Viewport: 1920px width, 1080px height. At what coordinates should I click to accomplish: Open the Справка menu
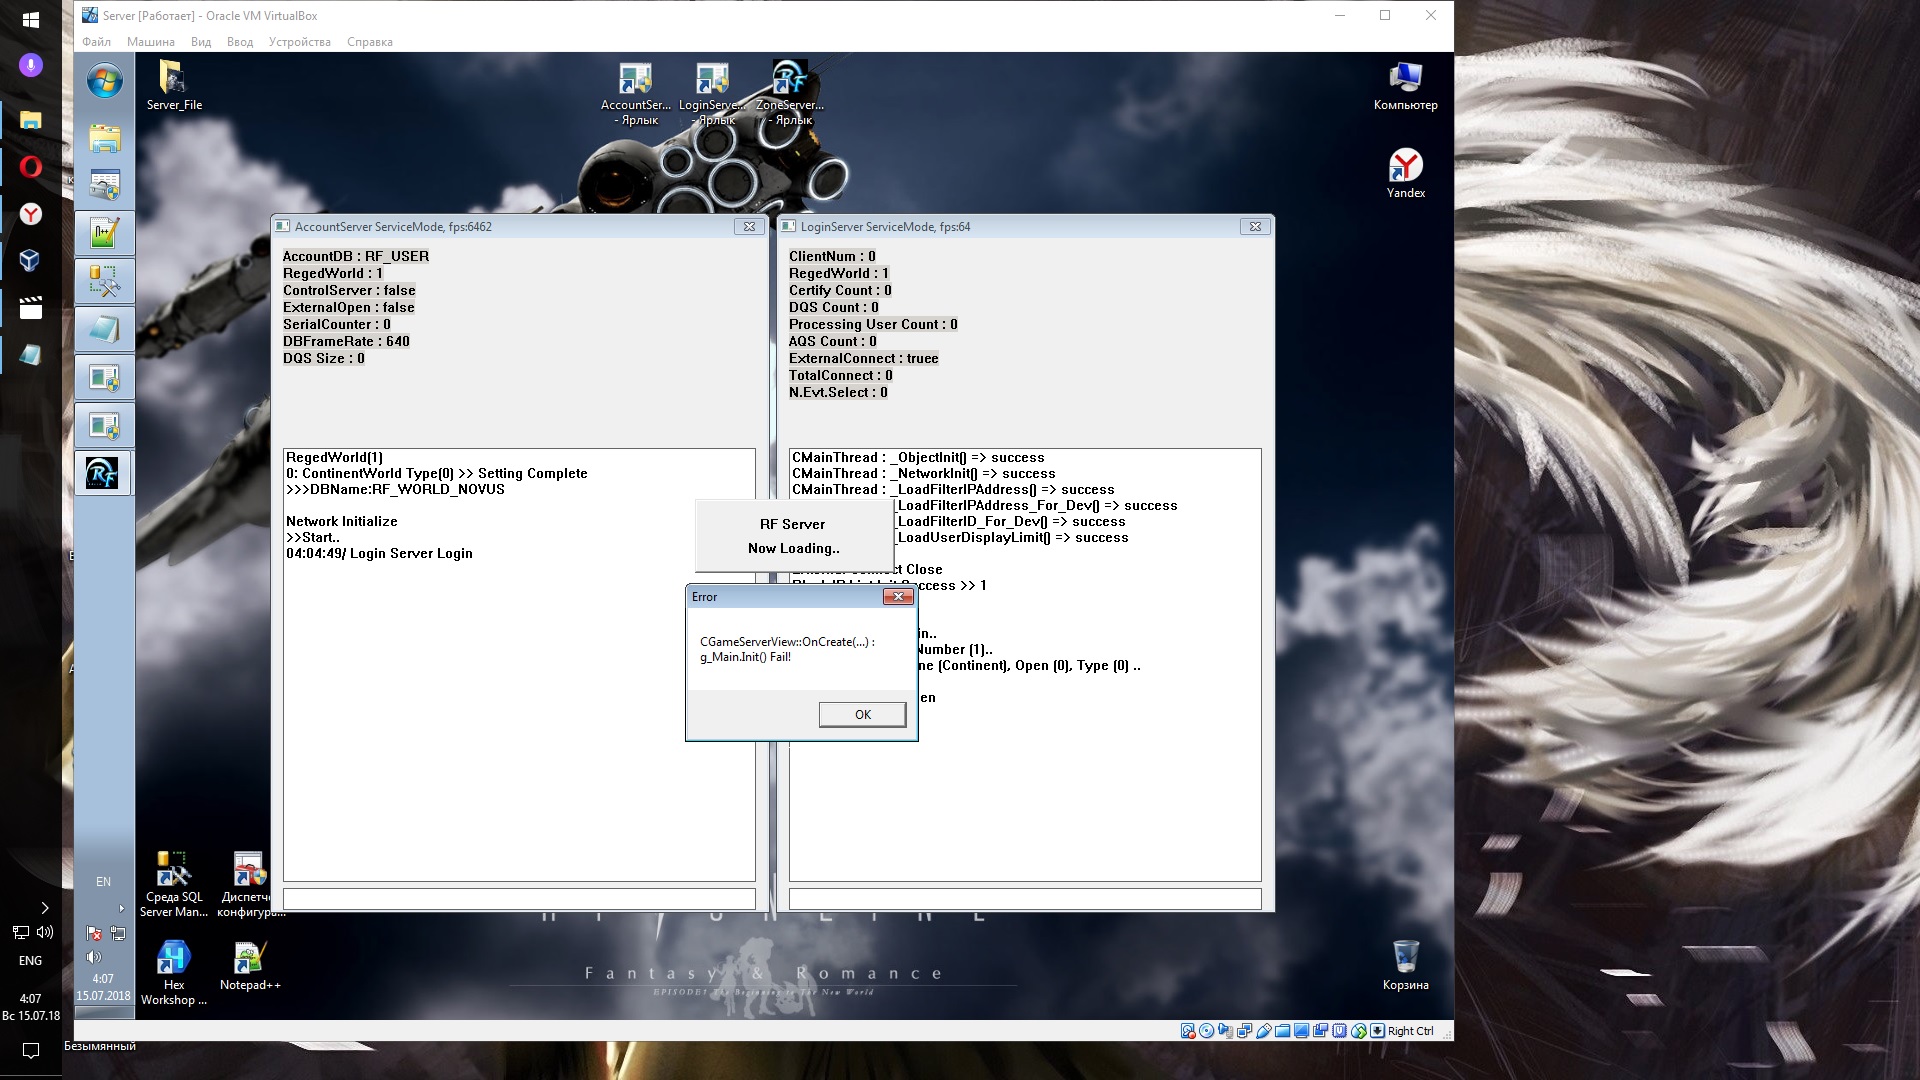[x=370, y=42]
